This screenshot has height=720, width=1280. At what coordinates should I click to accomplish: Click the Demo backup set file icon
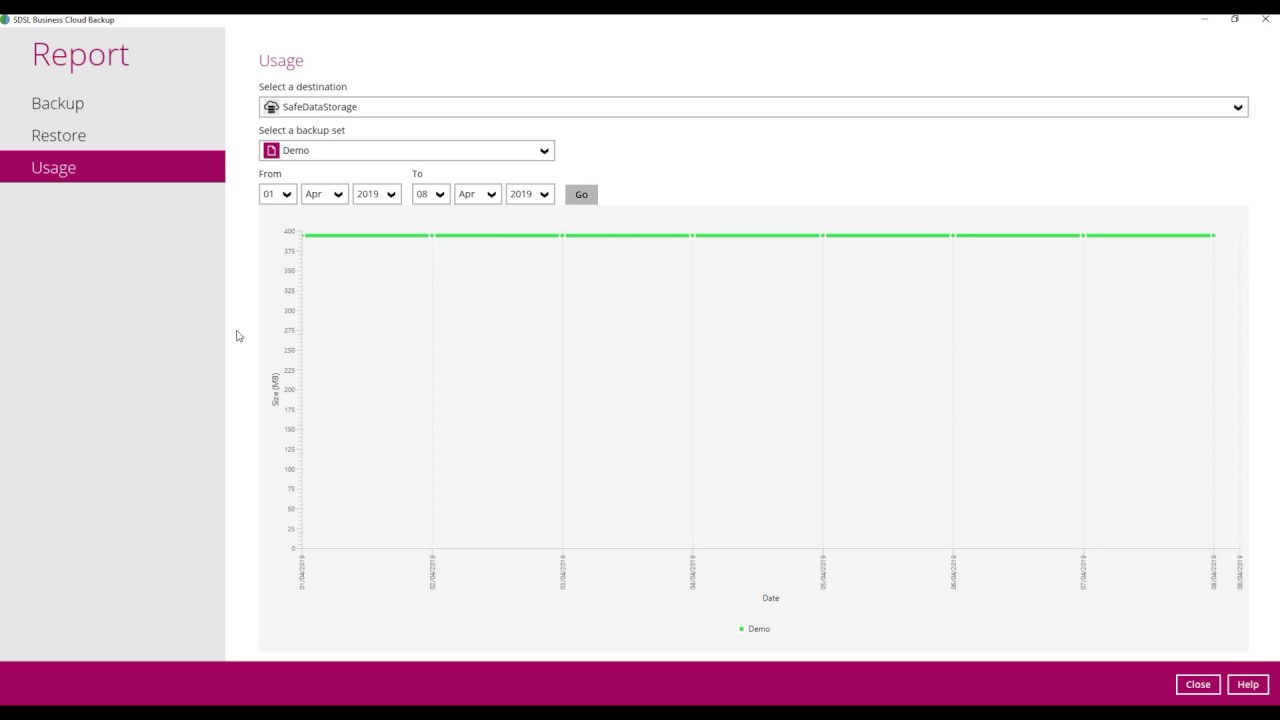pos(271,151)
